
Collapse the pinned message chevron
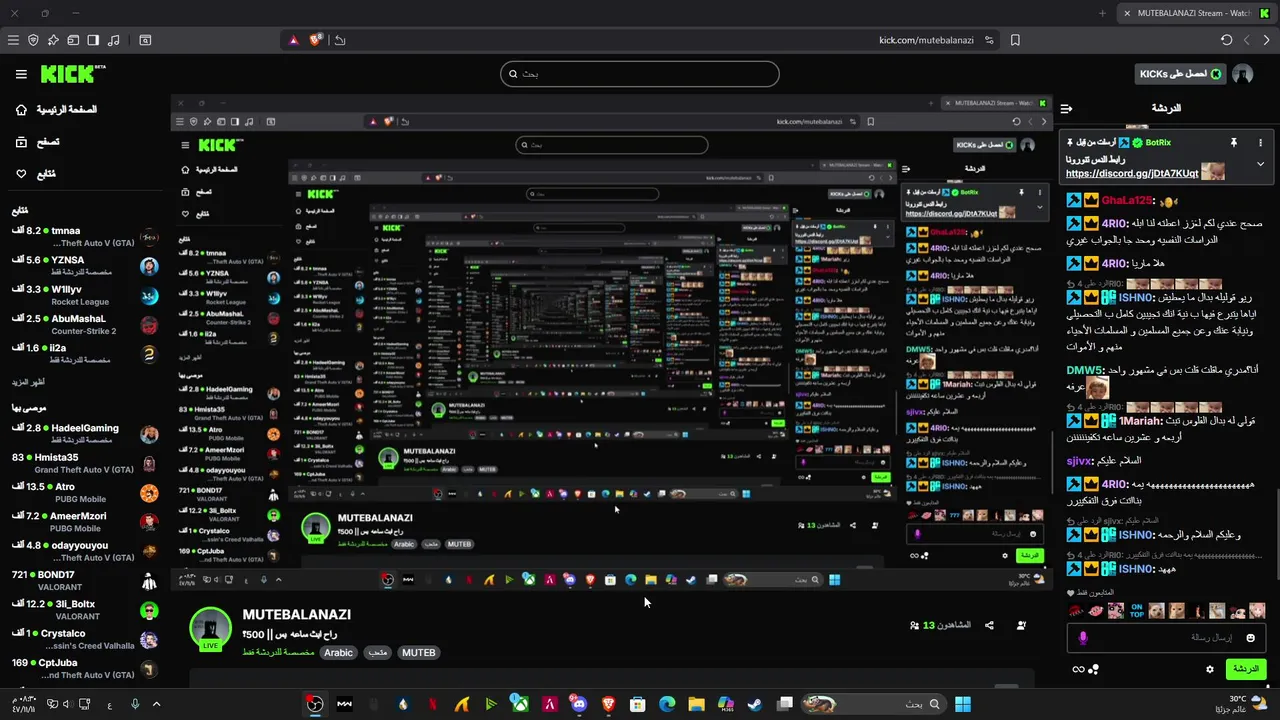point(1260,164)
